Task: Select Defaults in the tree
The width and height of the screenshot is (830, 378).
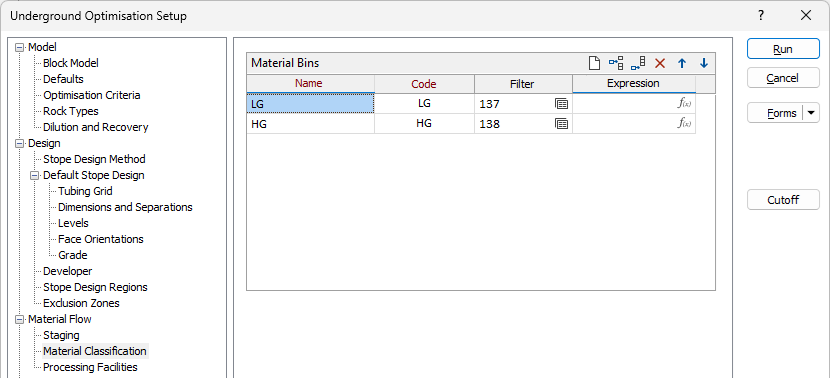Action: [x=63, y=79]
